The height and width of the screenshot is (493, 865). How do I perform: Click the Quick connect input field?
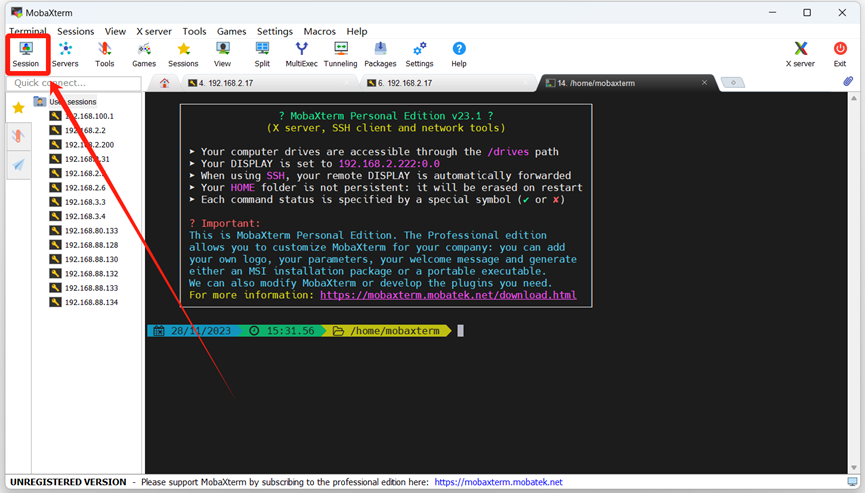point(72,83)
